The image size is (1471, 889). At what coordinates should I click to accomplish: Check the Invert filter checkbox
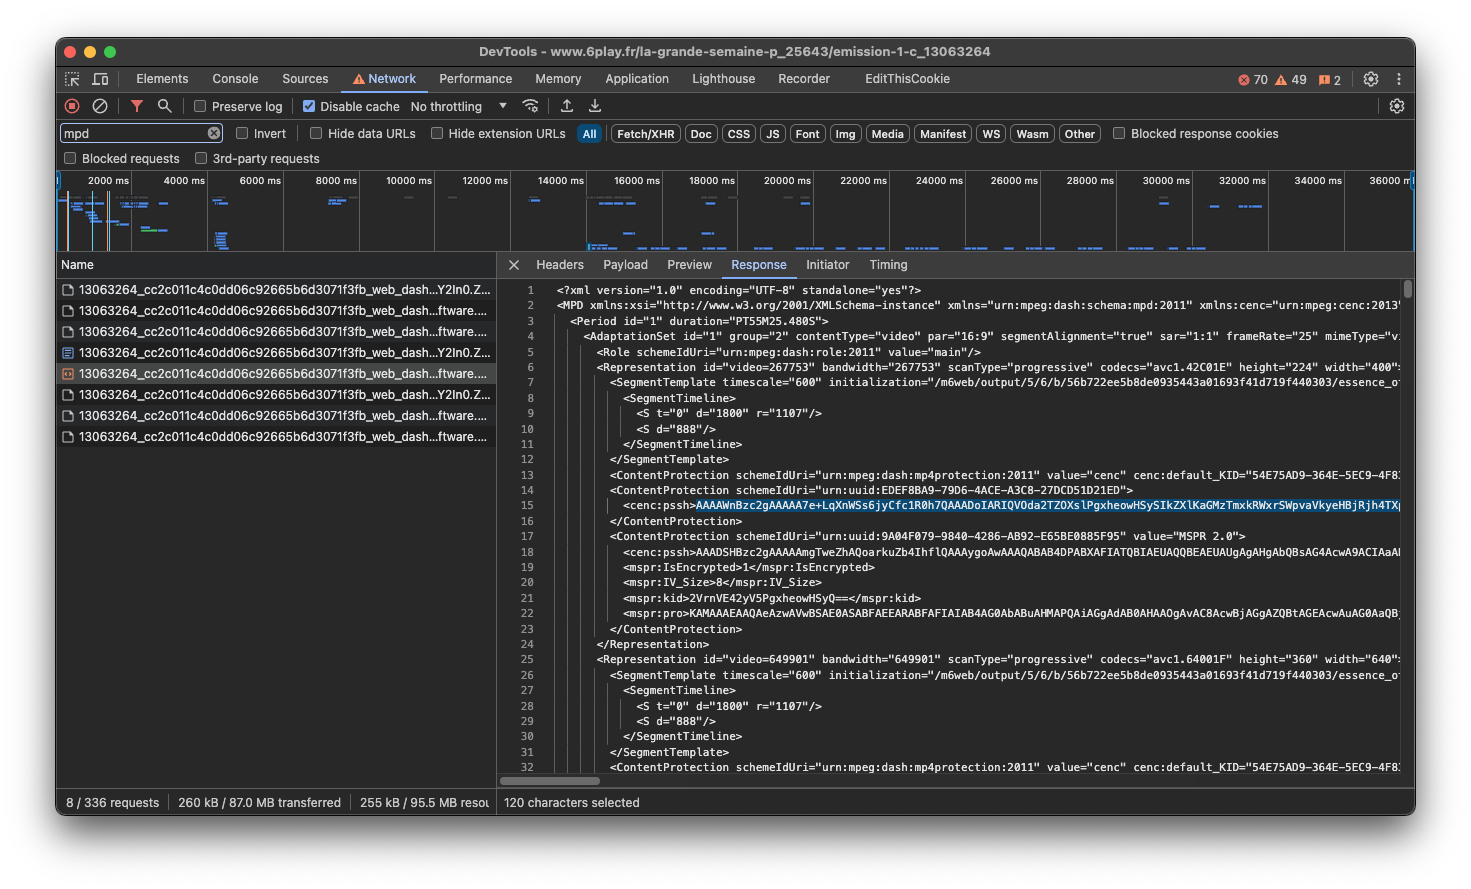[x=242, y=133]
